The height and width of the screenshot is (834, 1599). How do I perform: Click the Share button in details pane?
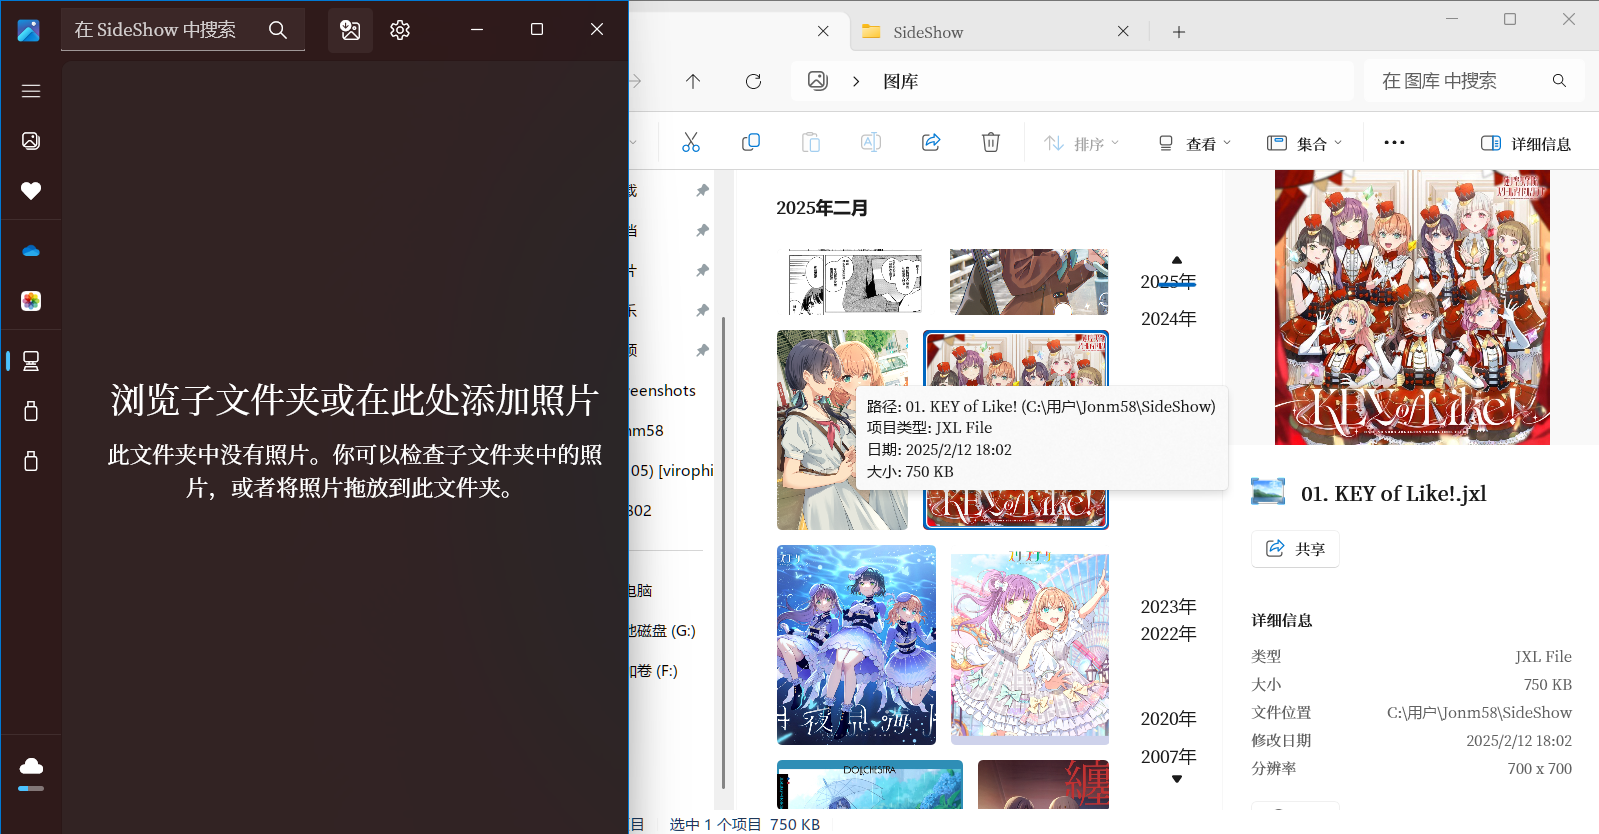tap(1295, 549)
